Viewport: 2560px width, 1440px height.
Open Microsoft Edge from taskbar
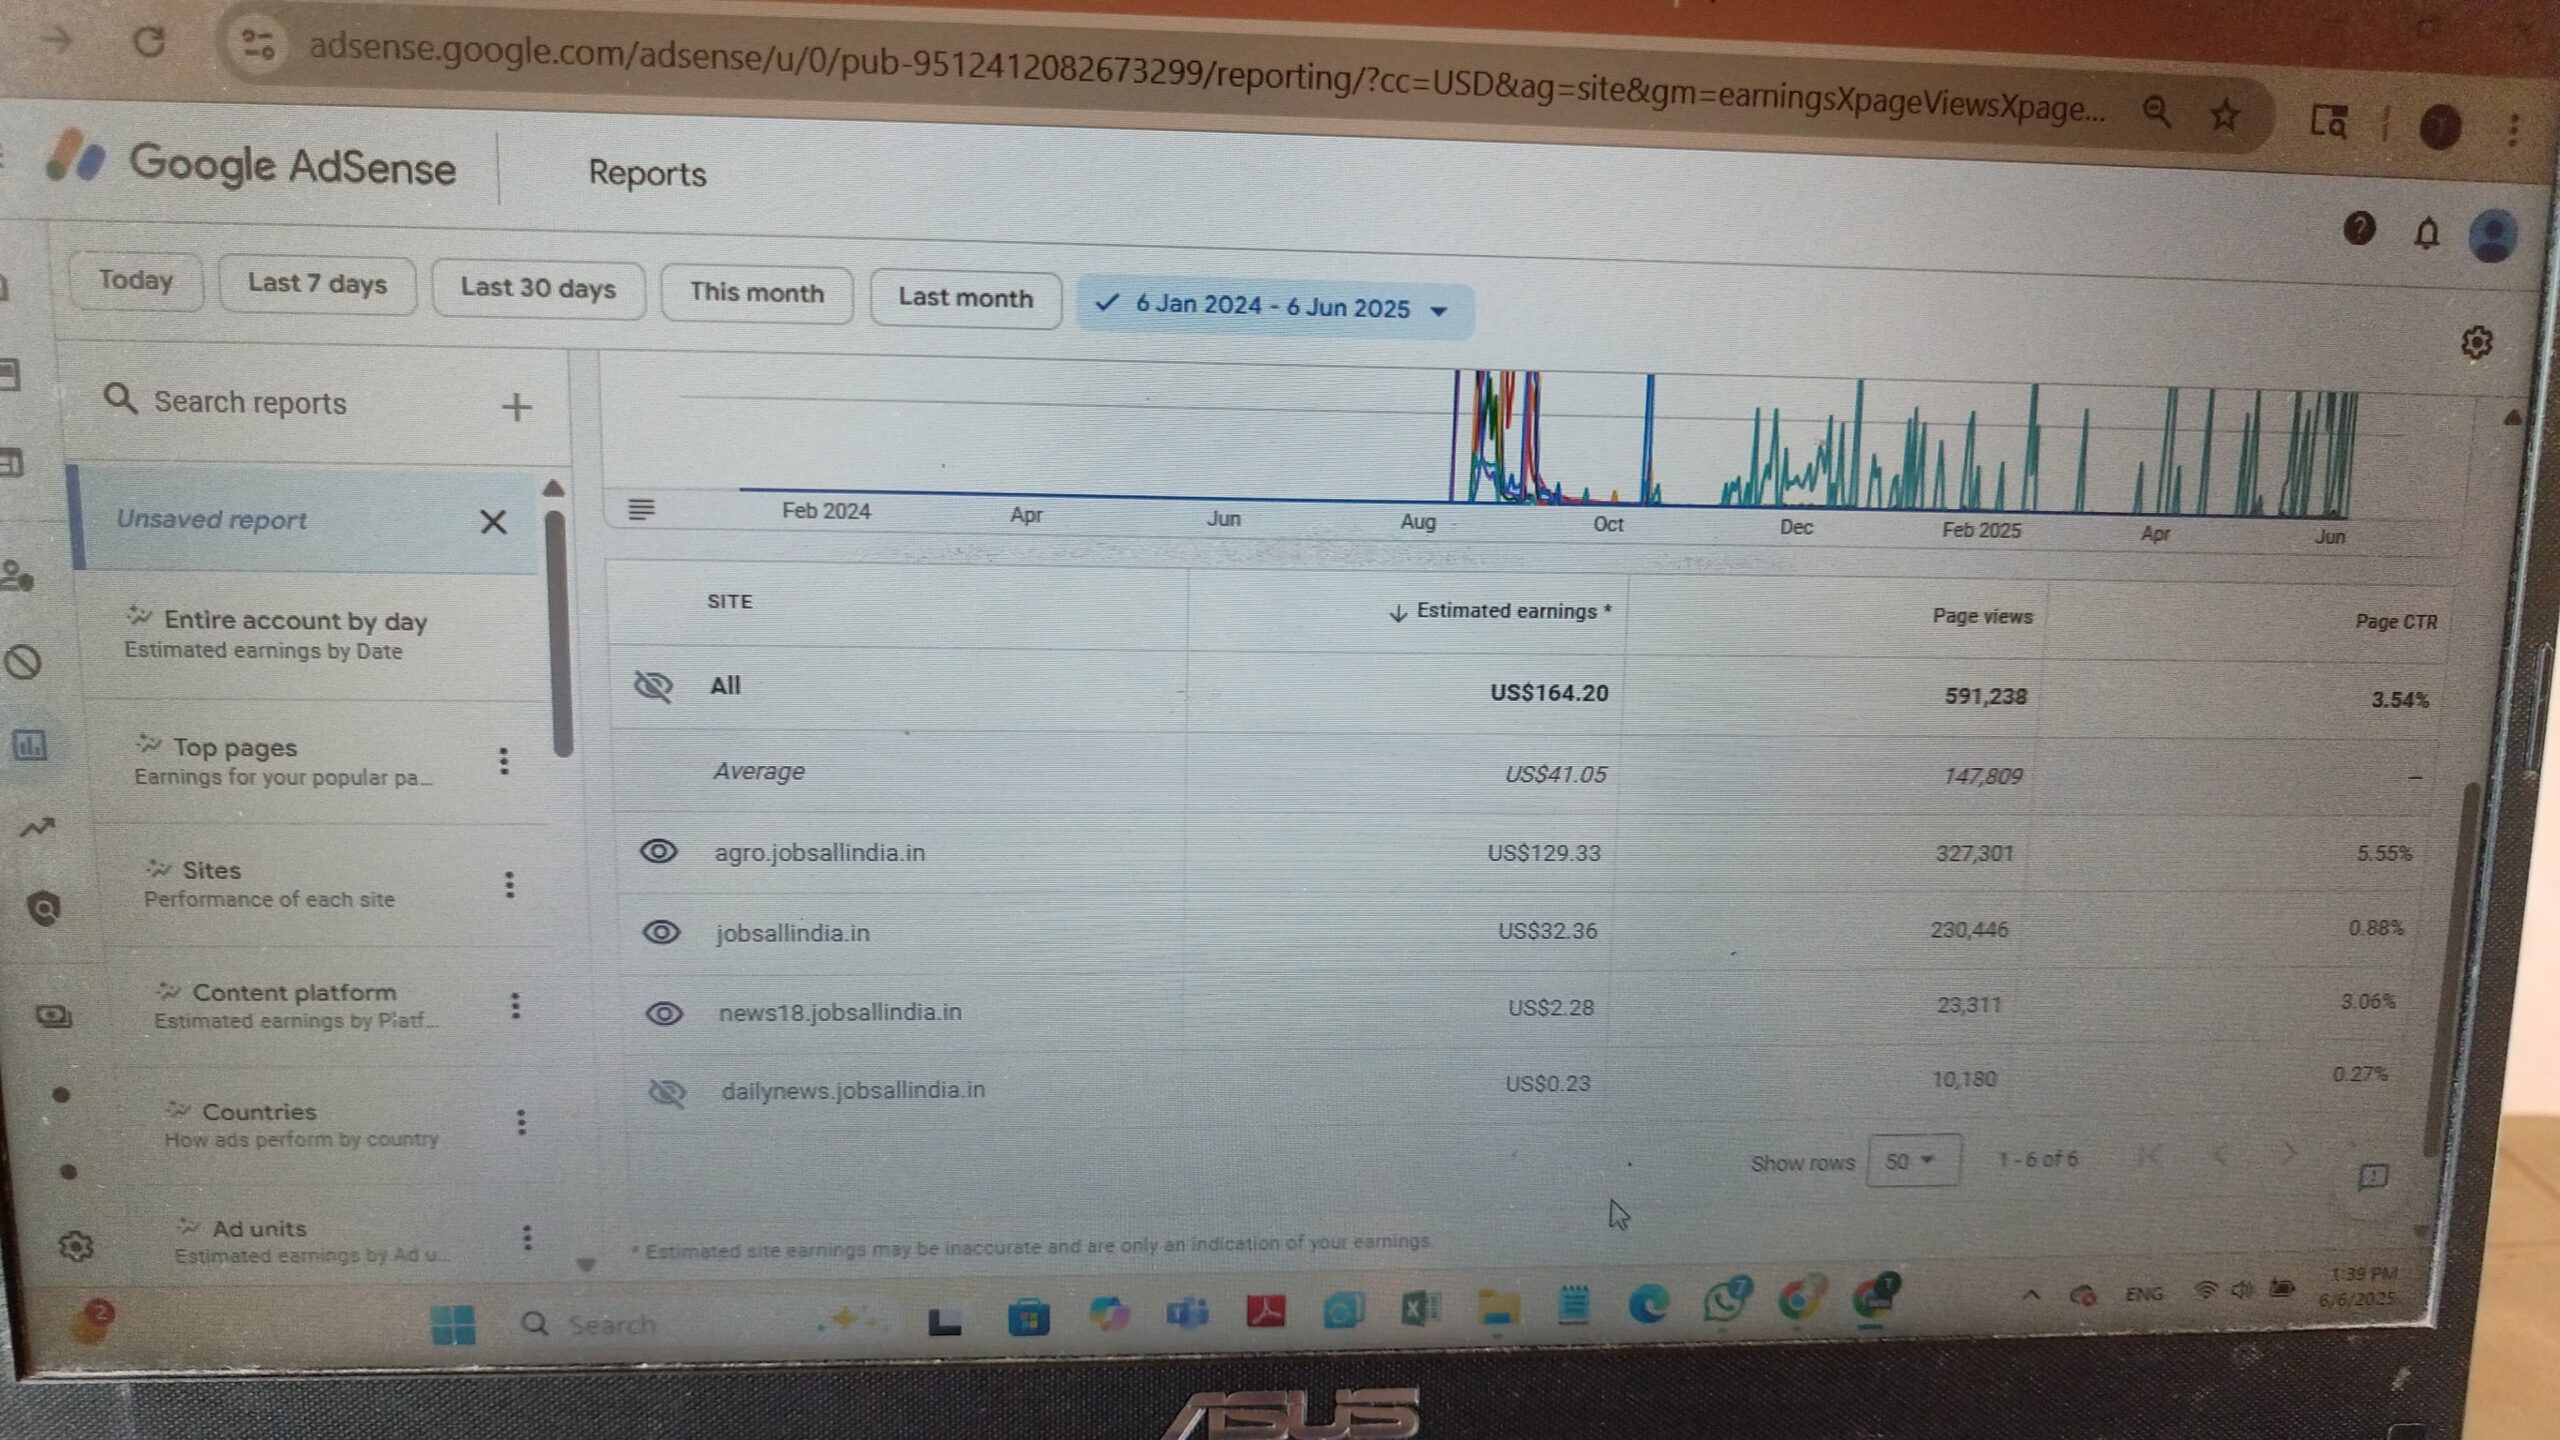click(x=1649, y=1303)
